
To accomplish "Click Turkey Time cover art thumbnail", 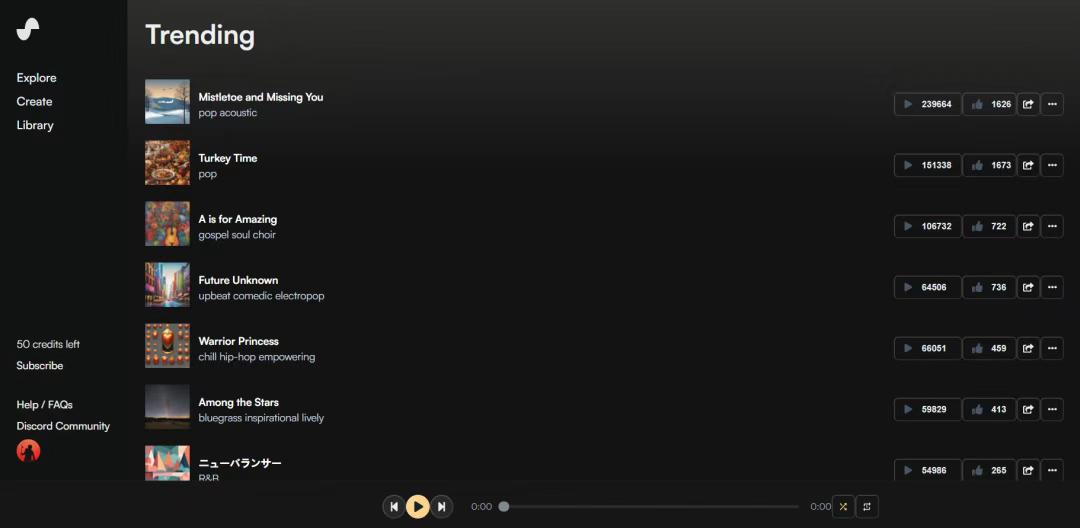I will point(167,162).
